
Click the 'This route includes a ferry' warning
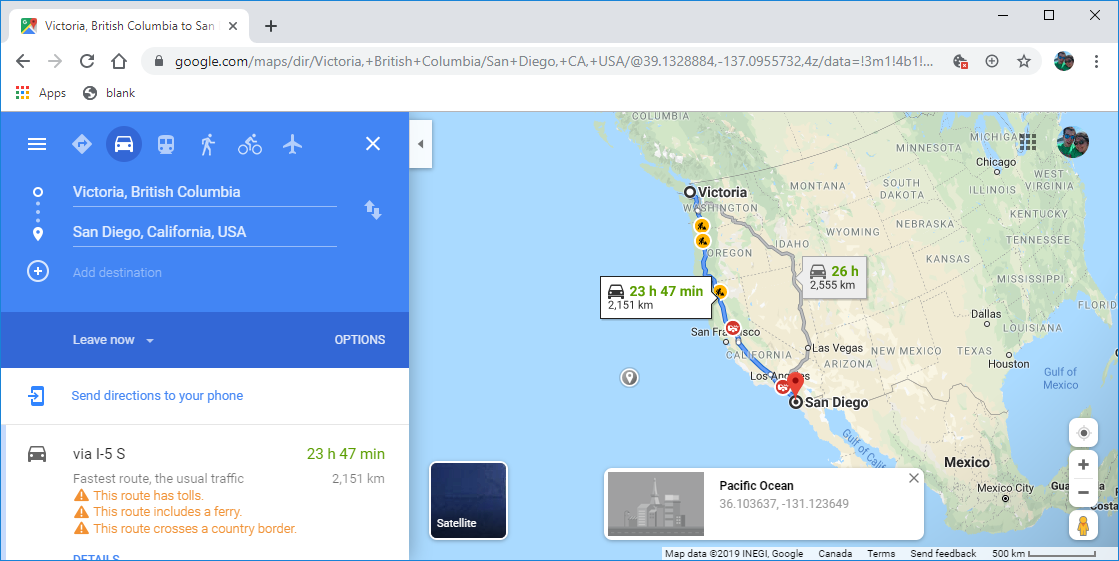pyautogui.click(x=168, y=512)
